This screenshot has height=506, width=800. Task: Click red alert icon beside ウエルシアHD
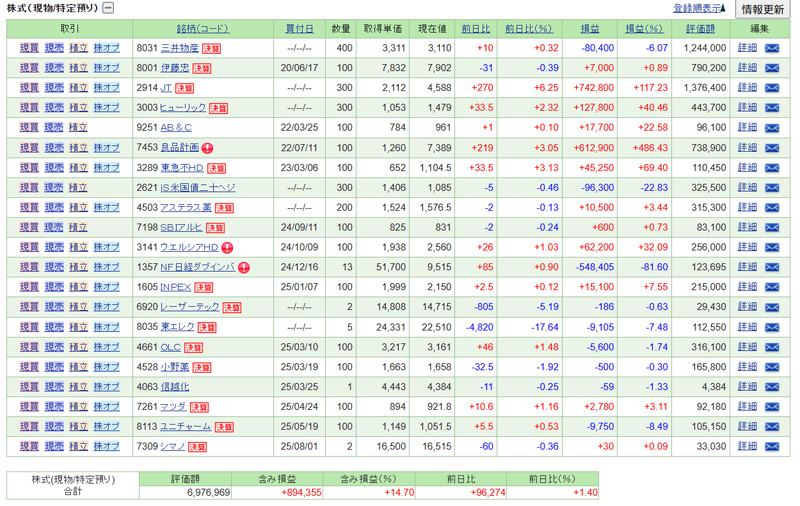coord(227,248)
